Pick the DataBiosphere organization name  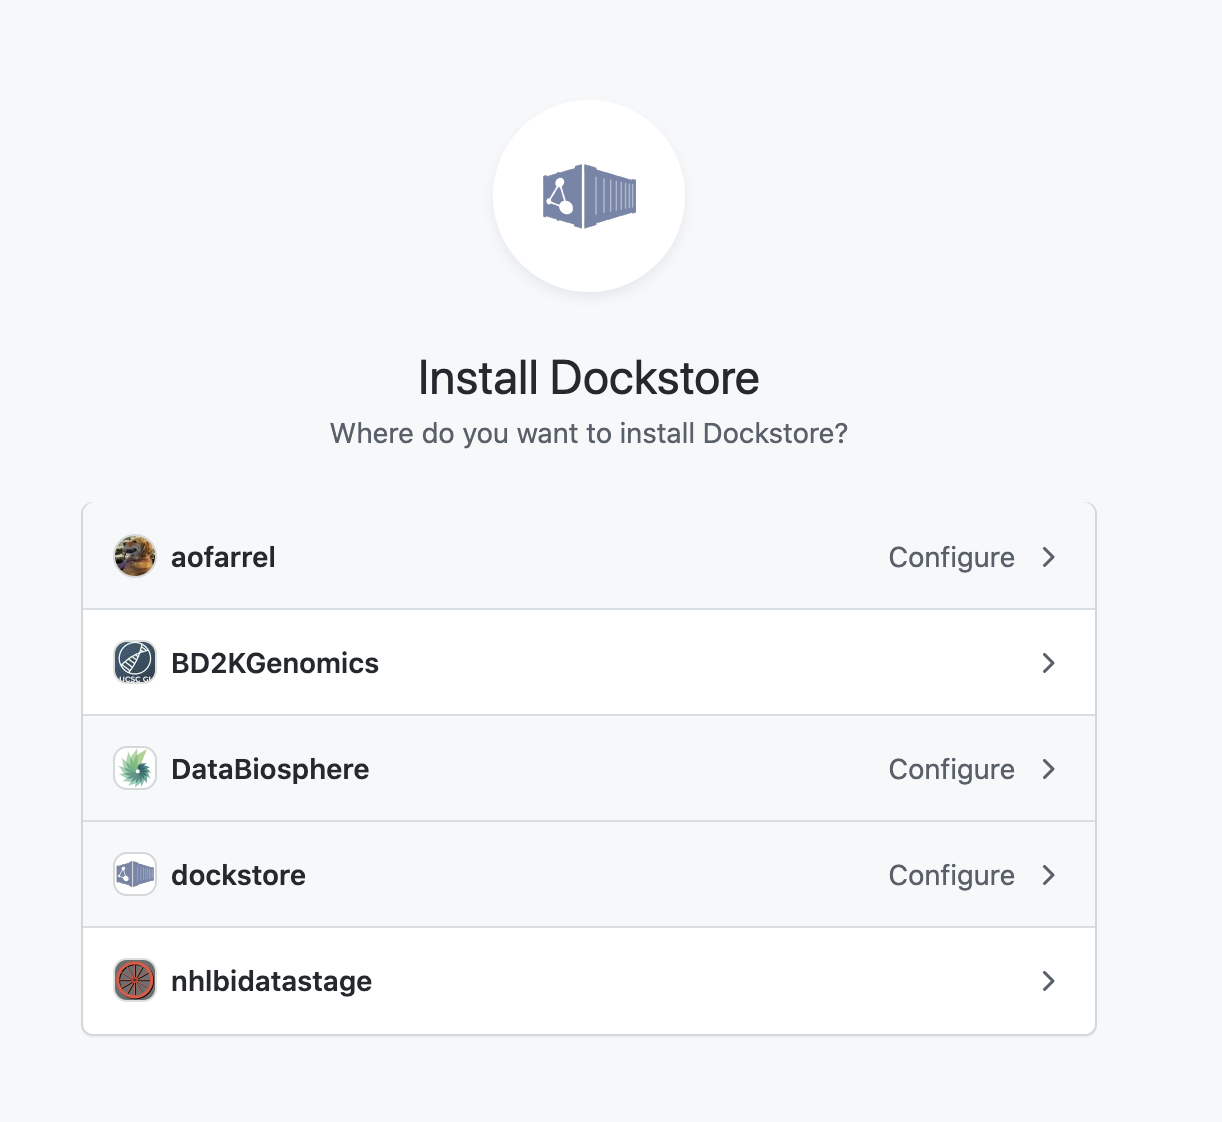tap(270, 769)
